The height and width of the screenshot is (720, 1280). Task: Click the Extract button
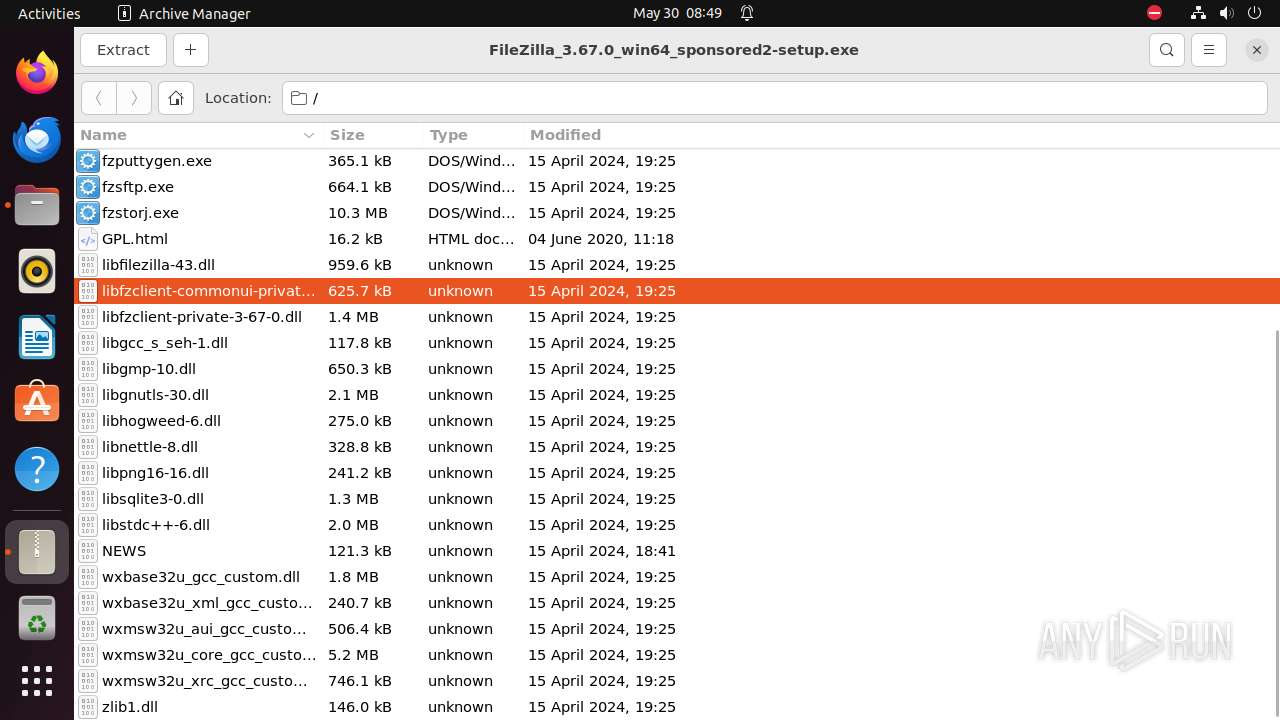[123, 50]
